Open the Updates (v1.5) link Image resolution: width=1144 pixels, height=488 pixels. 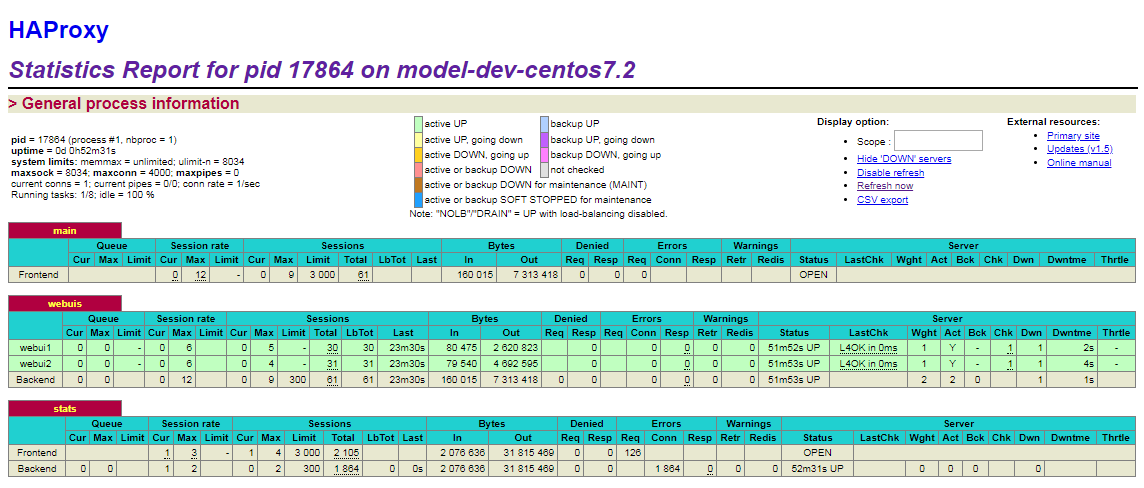(1079, 149)
